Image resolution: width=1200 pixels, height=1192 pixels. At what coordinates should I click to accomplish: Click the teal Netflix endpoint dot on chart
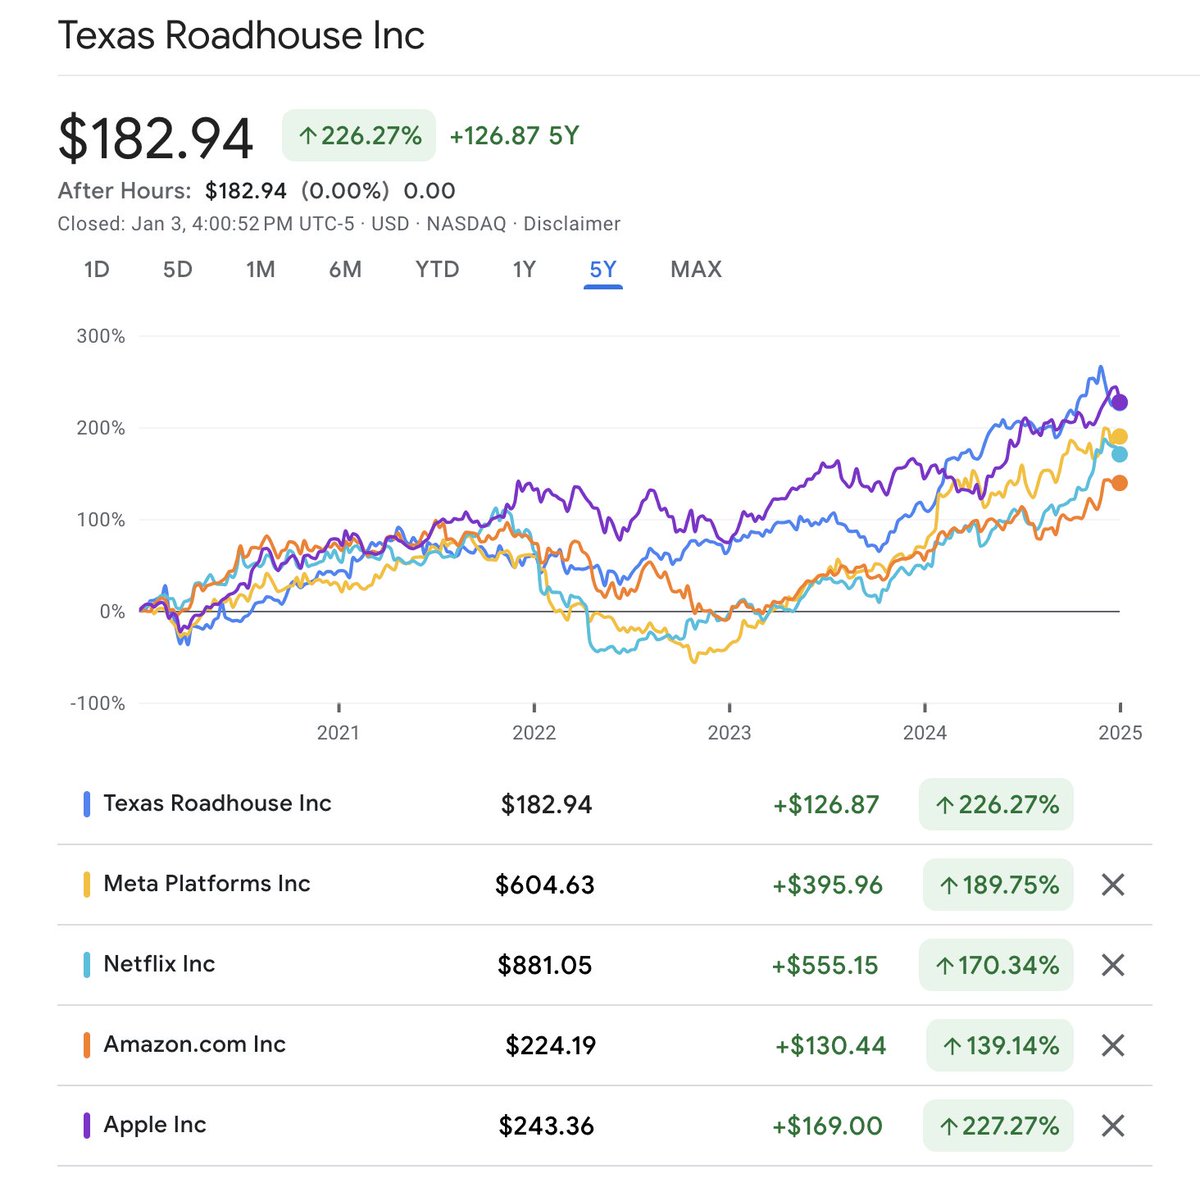(x=1120, y=454)
